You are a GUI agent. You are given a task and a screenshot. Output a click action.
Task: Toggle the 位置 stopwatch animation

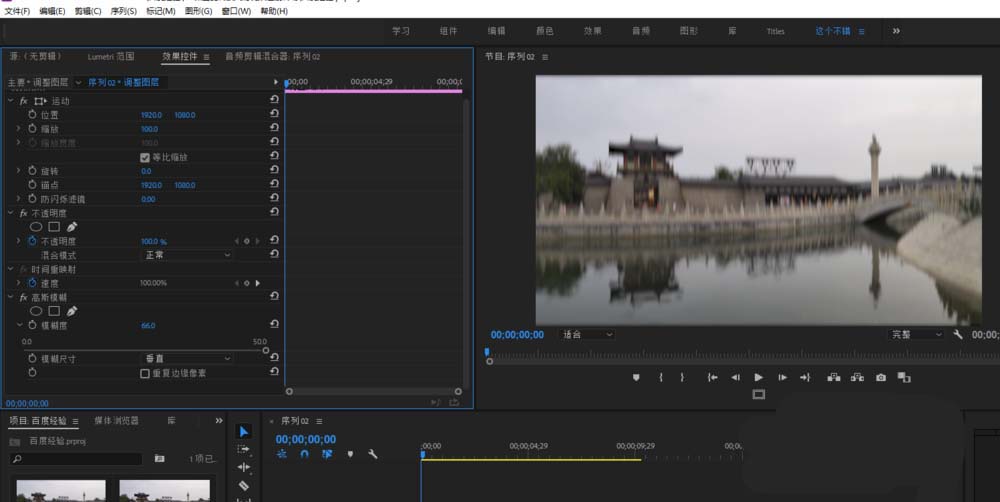(31, 115)
